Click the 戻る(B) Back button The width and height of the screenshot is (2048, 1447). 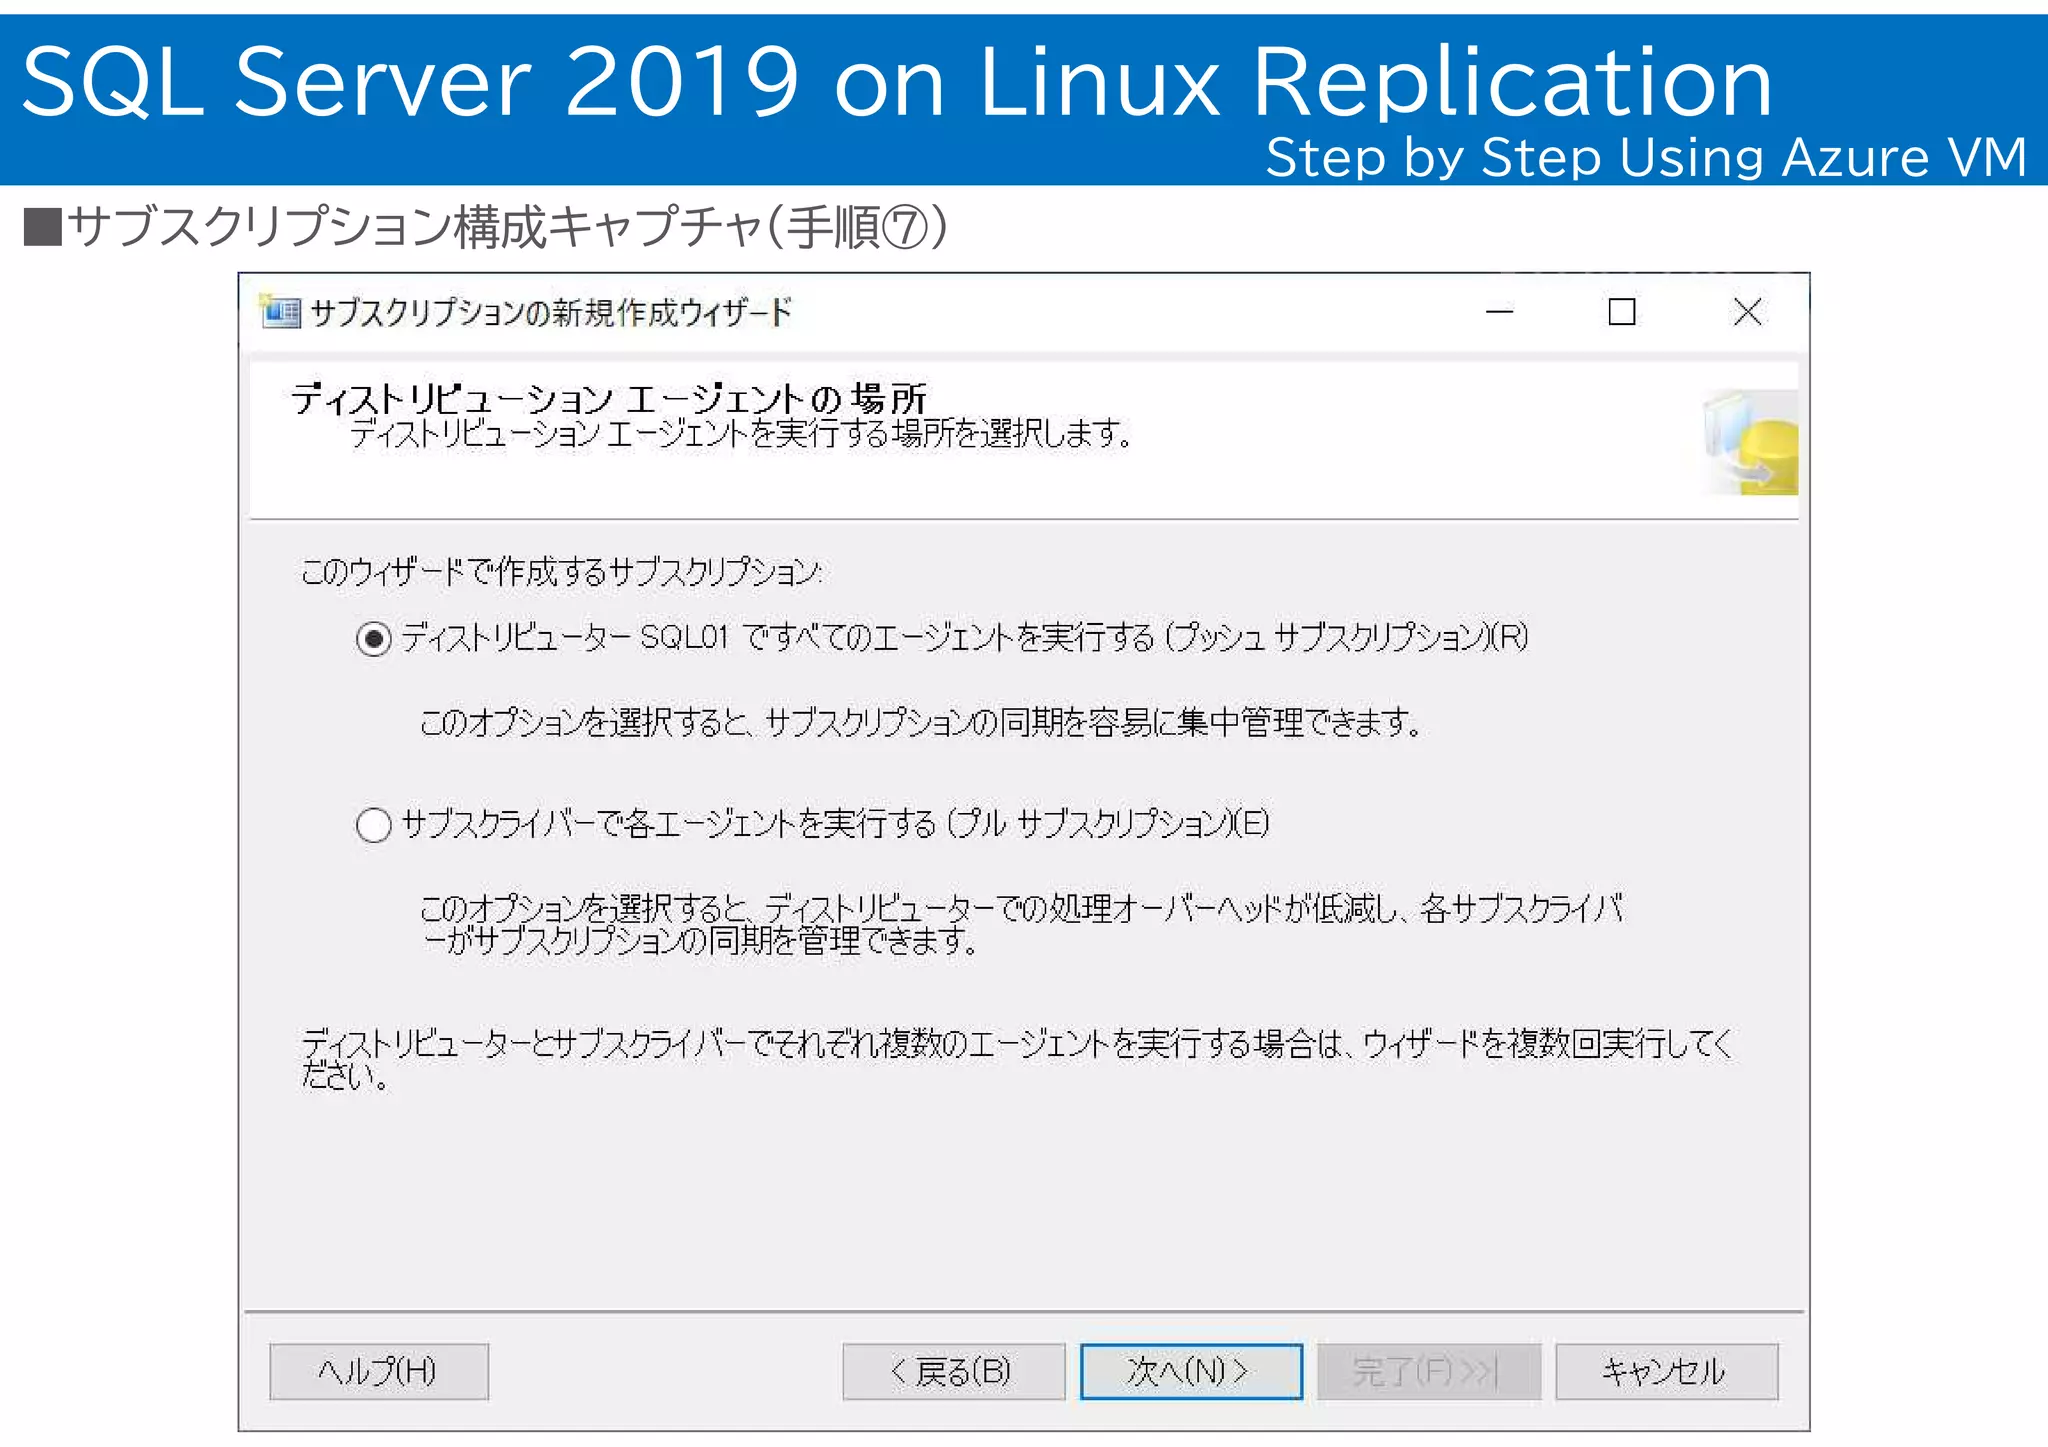pyautogui.click(x=953, y=1371)
